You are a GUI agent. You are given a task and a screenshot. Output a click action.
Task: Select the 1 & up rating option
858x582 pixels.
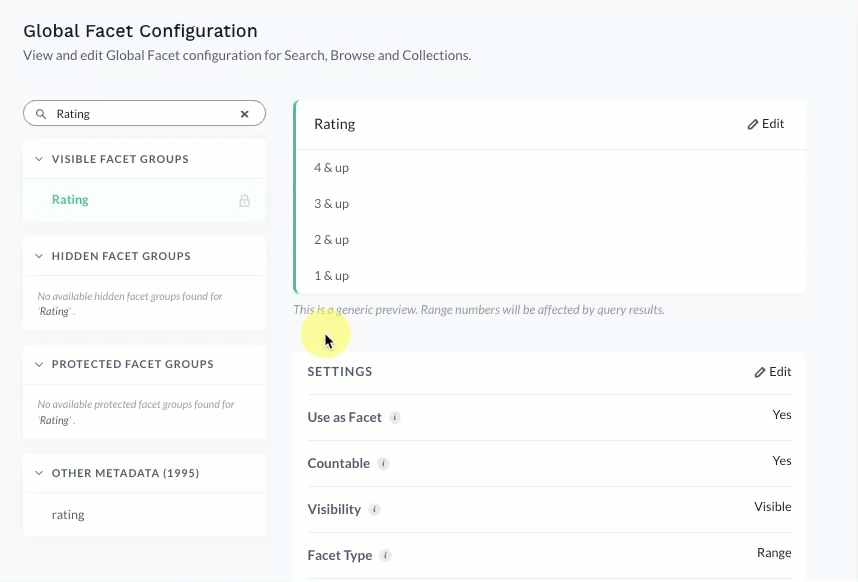click(x=331, y=276)
